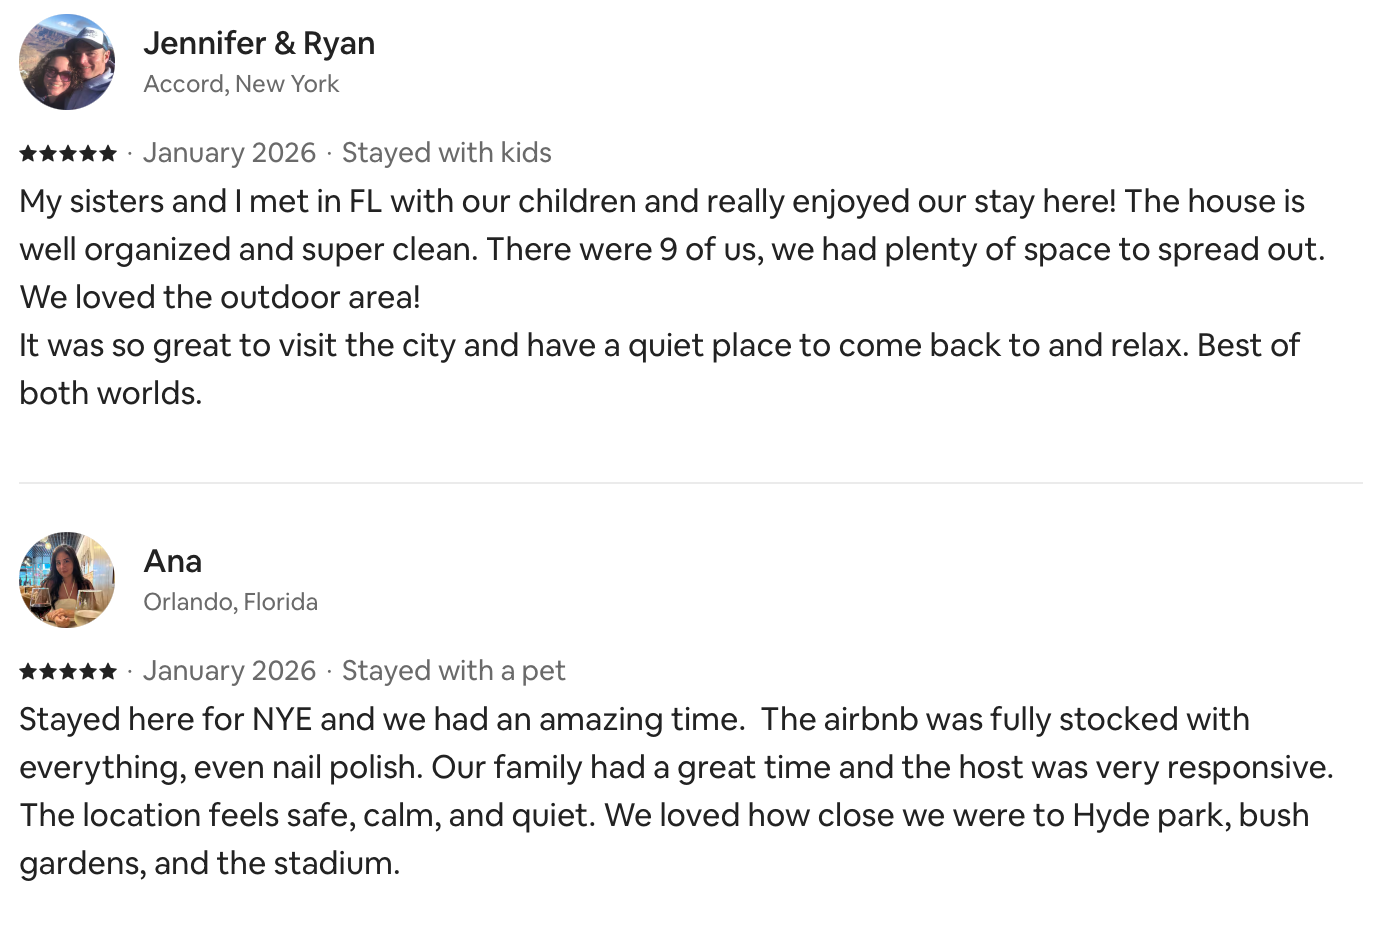This screenshot has height=940, width=1396.
Task: Click the divider line between the two reviews
Action: click(690, 483)
